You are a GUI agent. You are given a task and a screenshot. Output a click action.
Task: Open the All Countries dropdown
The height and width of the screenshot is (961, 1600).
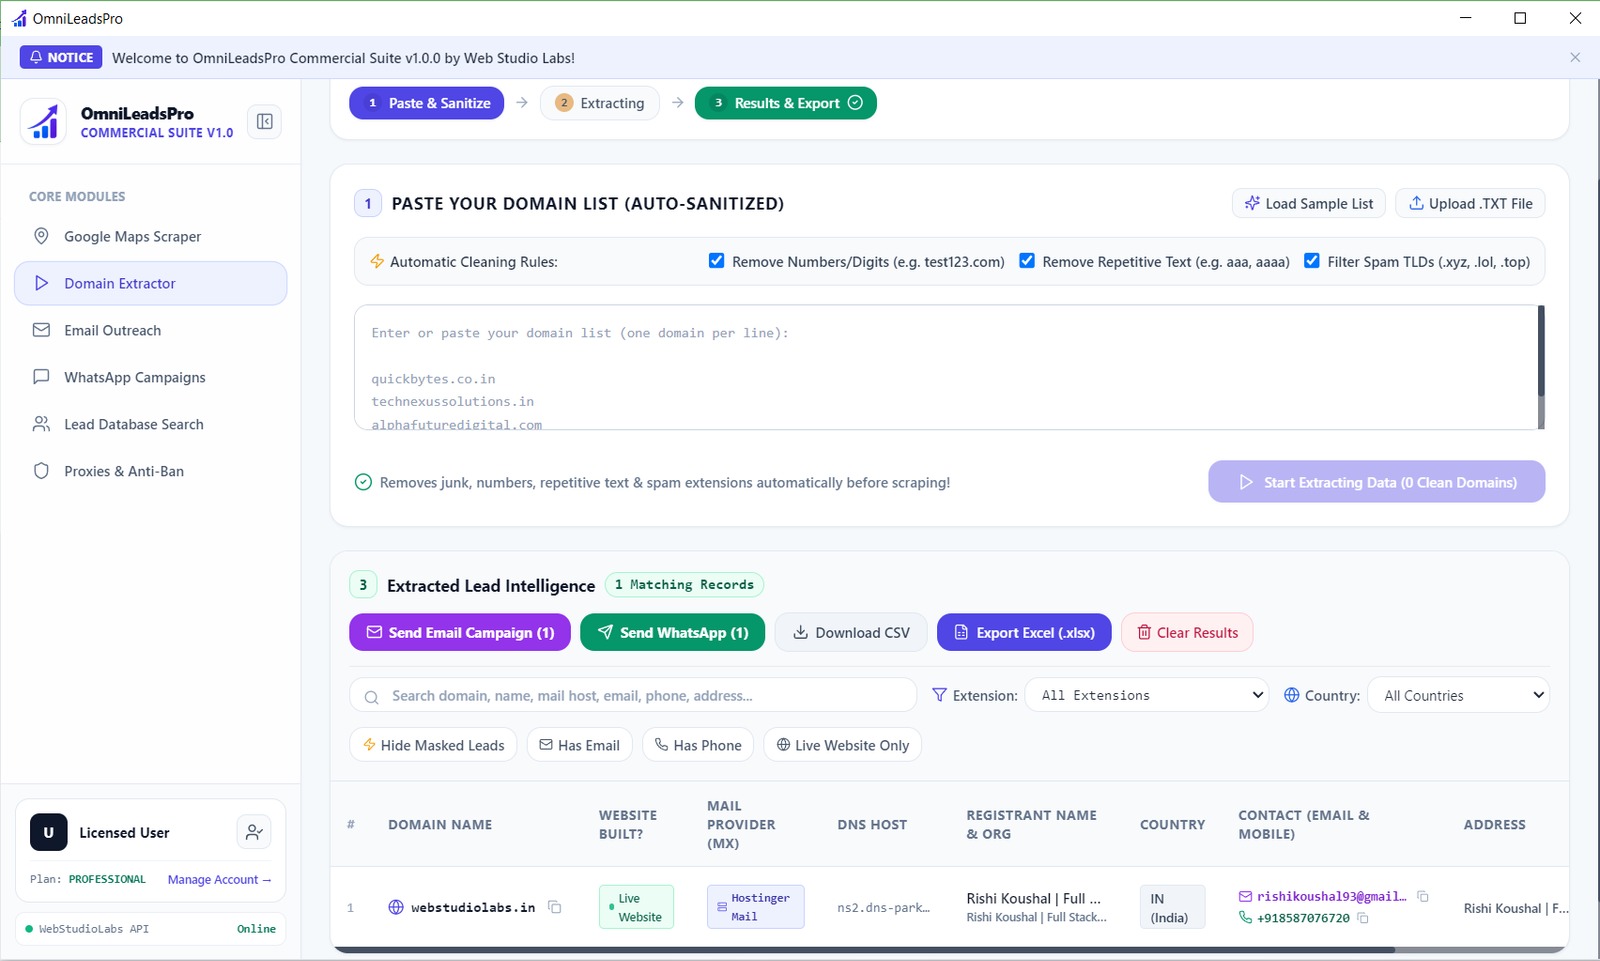(x=1458, y=695)
